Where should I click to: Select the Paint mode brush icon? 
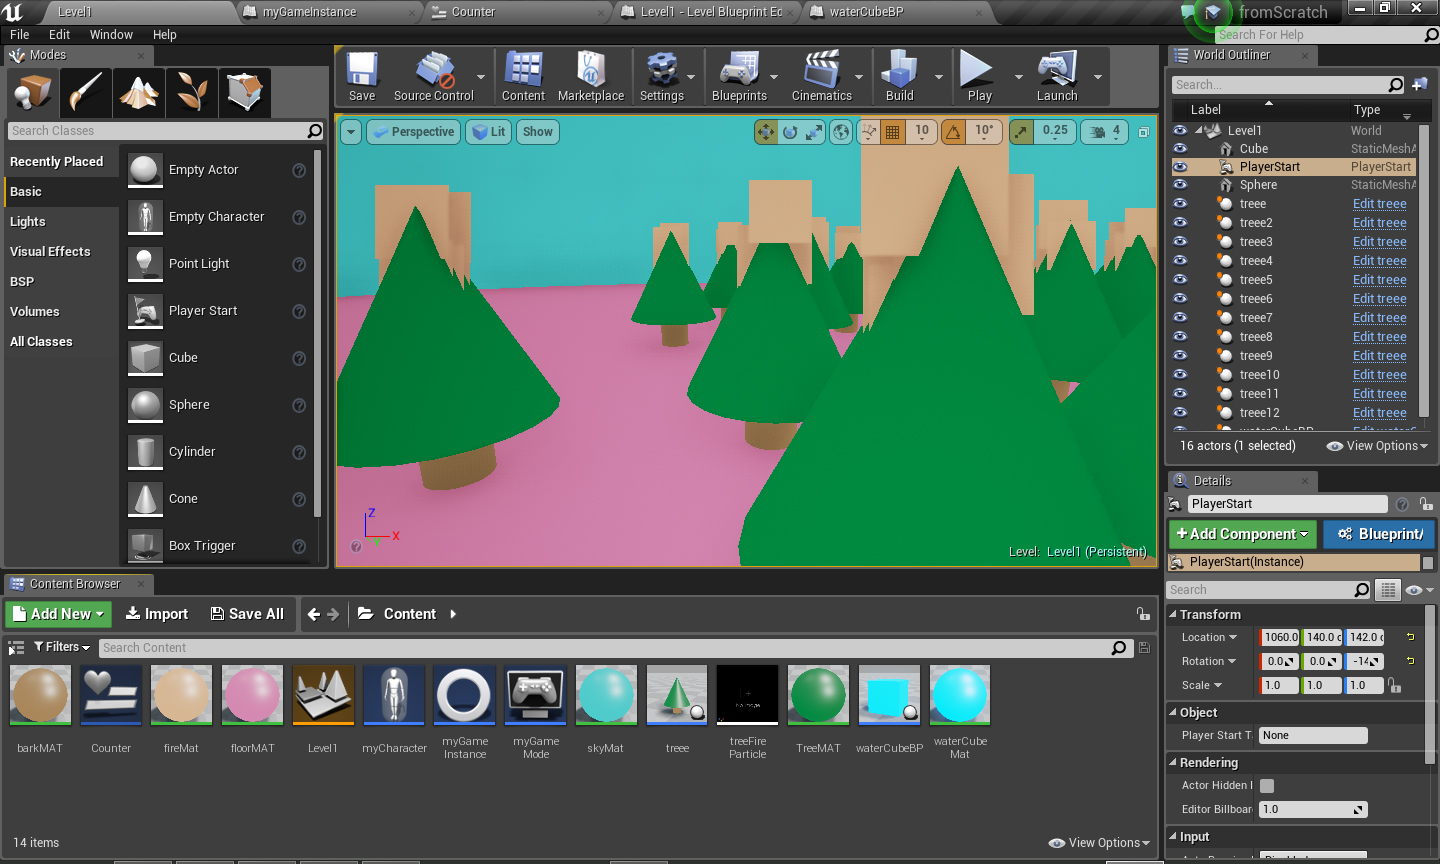(x=86, y=93)
